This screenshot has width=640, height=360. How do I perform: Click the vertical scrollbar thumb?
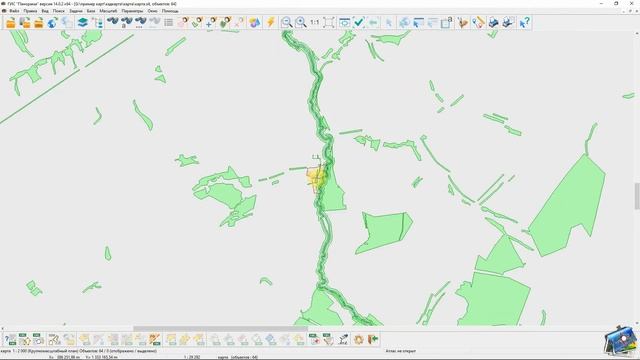point(637,196)
